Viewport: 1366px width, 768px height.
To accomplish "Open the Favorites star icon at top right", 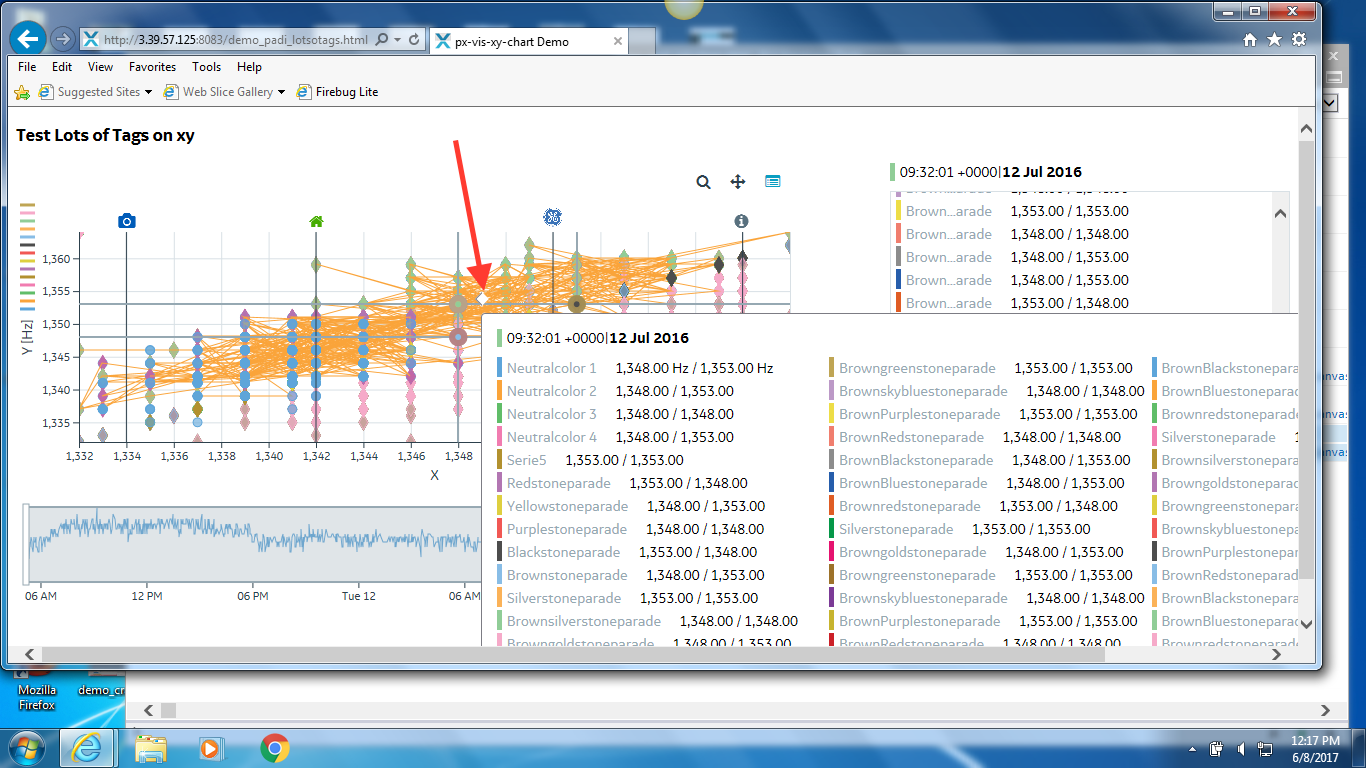I will pos(1274,40).
